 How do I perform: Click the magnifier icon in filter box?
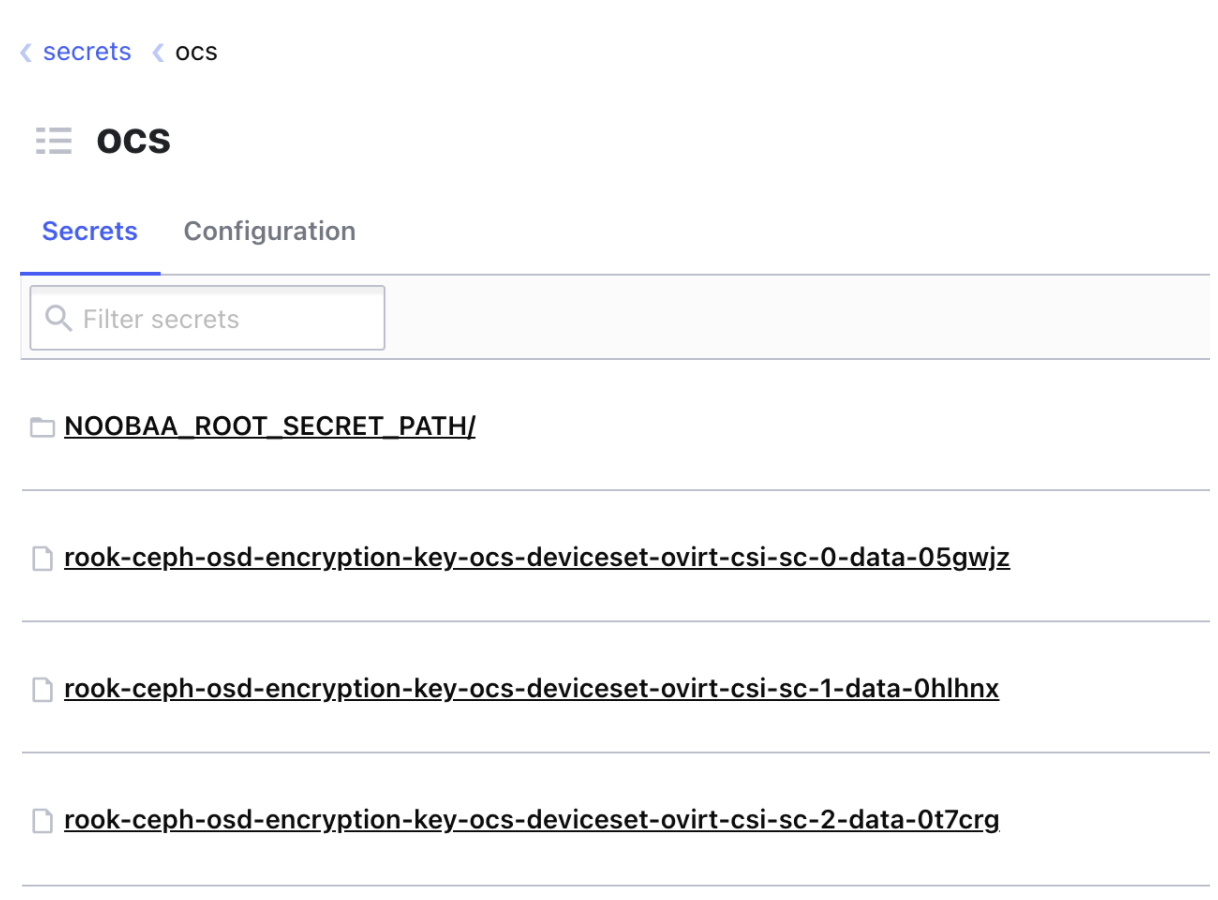tap(59, 319)
